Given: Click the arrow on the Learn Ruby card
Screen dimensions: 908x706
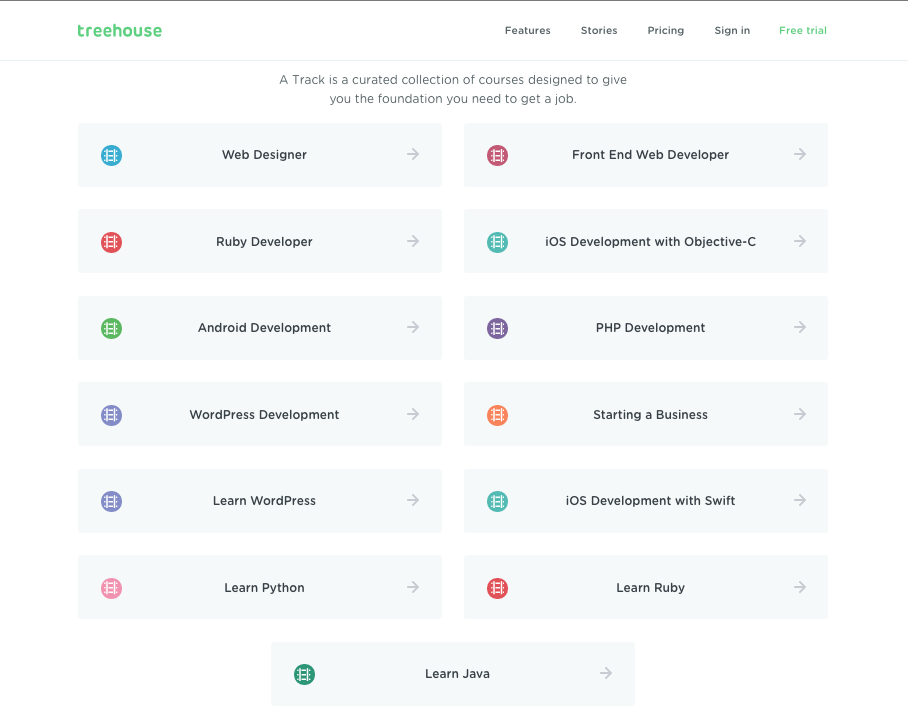Looking at the screenshot, I should (x=800, y=587).
